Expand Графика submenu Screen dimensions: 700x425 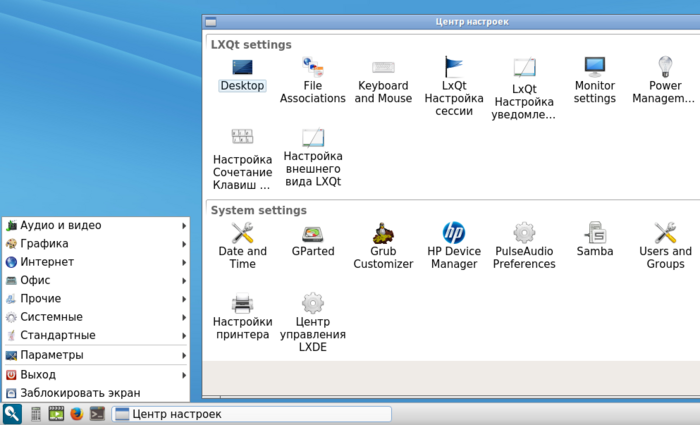(96, 244)
